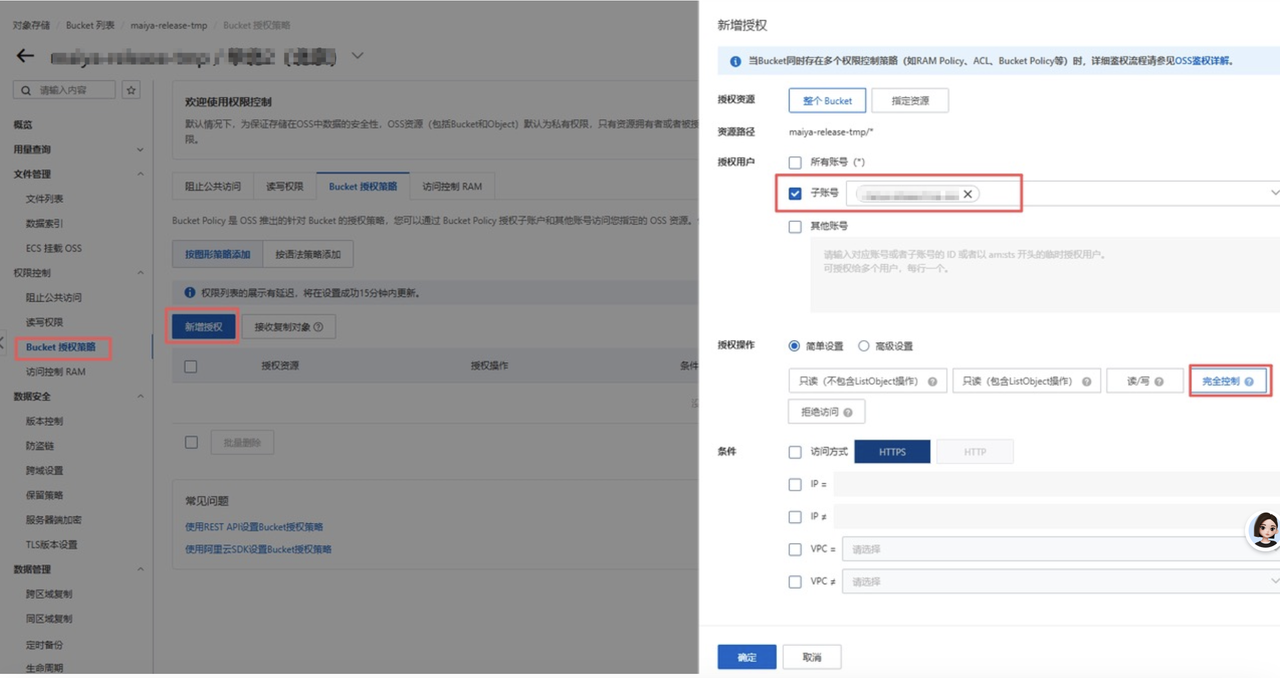This screenshot has width=1280, height=678.
Task: Expand the 用量查询 sidebar section
Action: (139, 150)
